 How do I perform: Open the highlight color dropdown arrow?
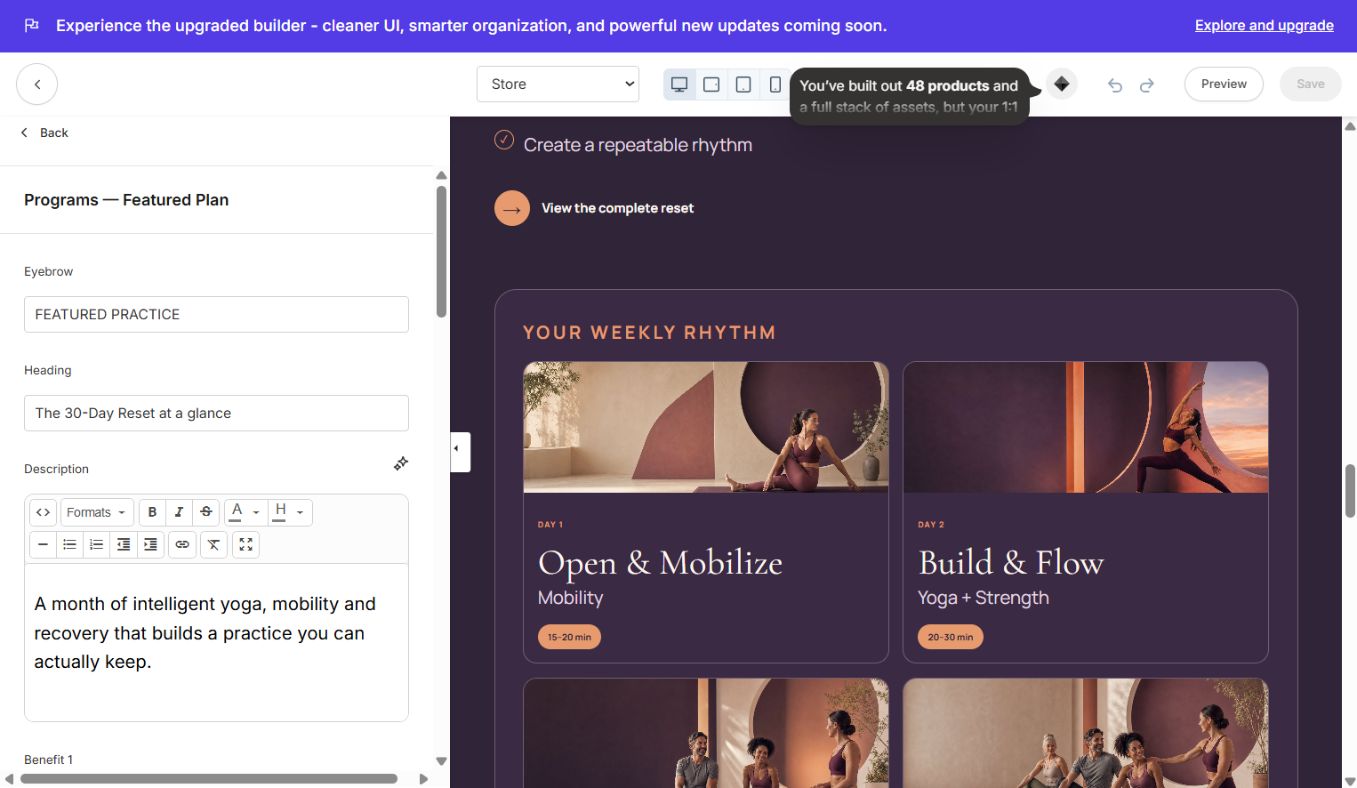click(300, 513)
